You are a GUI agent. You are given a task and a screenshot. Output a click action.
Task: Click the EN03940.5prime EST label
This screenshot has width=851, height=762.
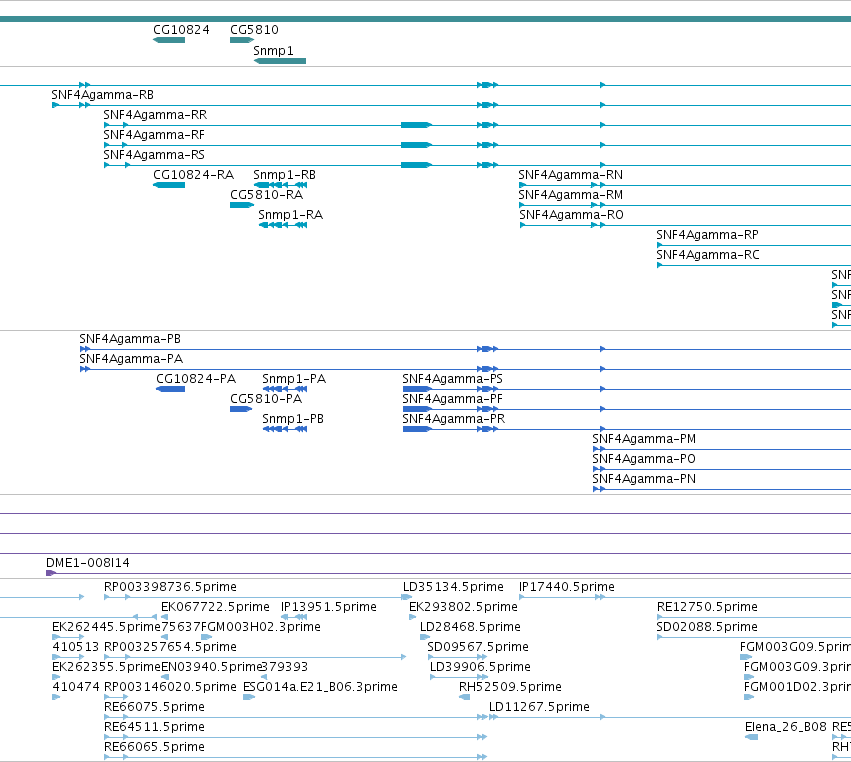pos(212,667)
